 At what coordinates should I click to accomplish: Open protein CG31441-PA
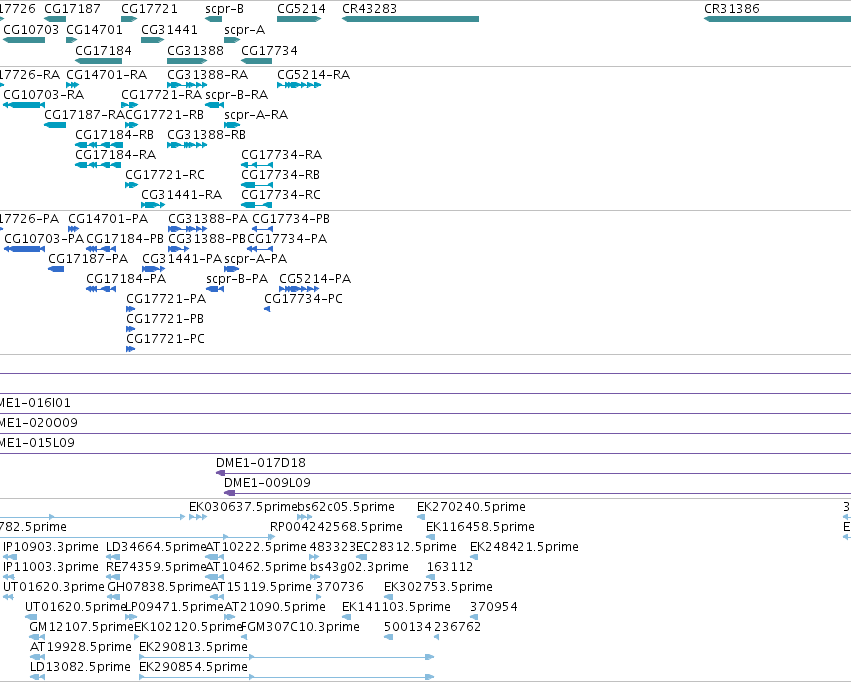[154, 269]
